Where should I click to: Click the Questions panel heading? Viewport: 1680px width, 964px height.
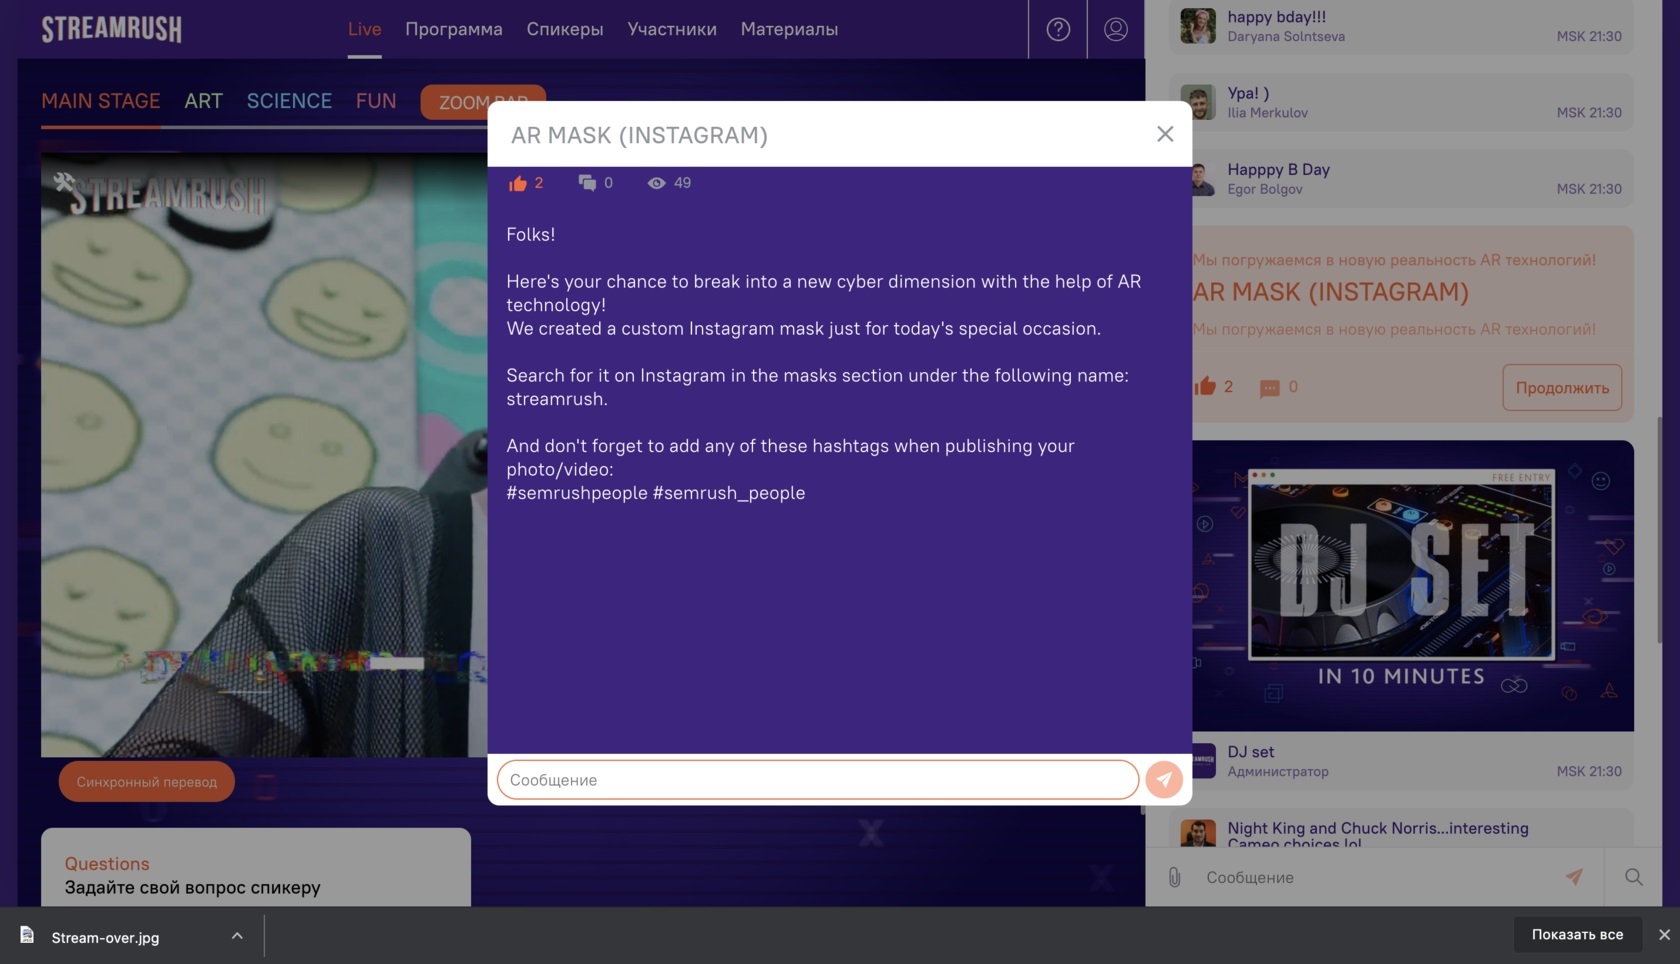pyautogui.click(x=107, y=864)
